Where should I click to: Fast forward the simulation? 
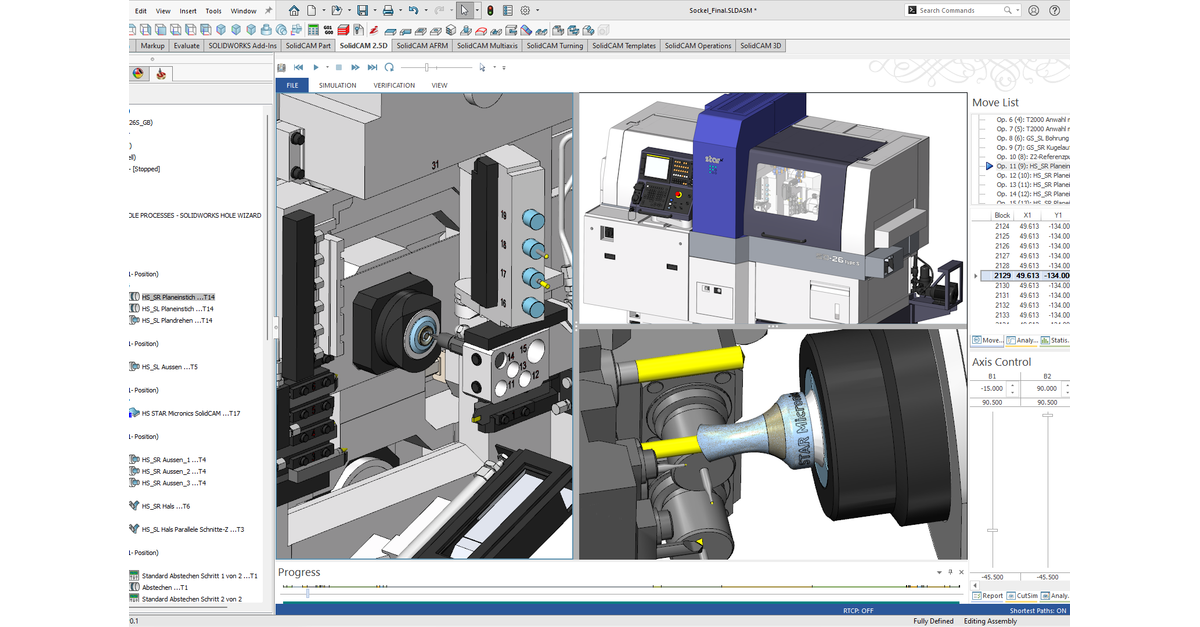coord(355,67)
